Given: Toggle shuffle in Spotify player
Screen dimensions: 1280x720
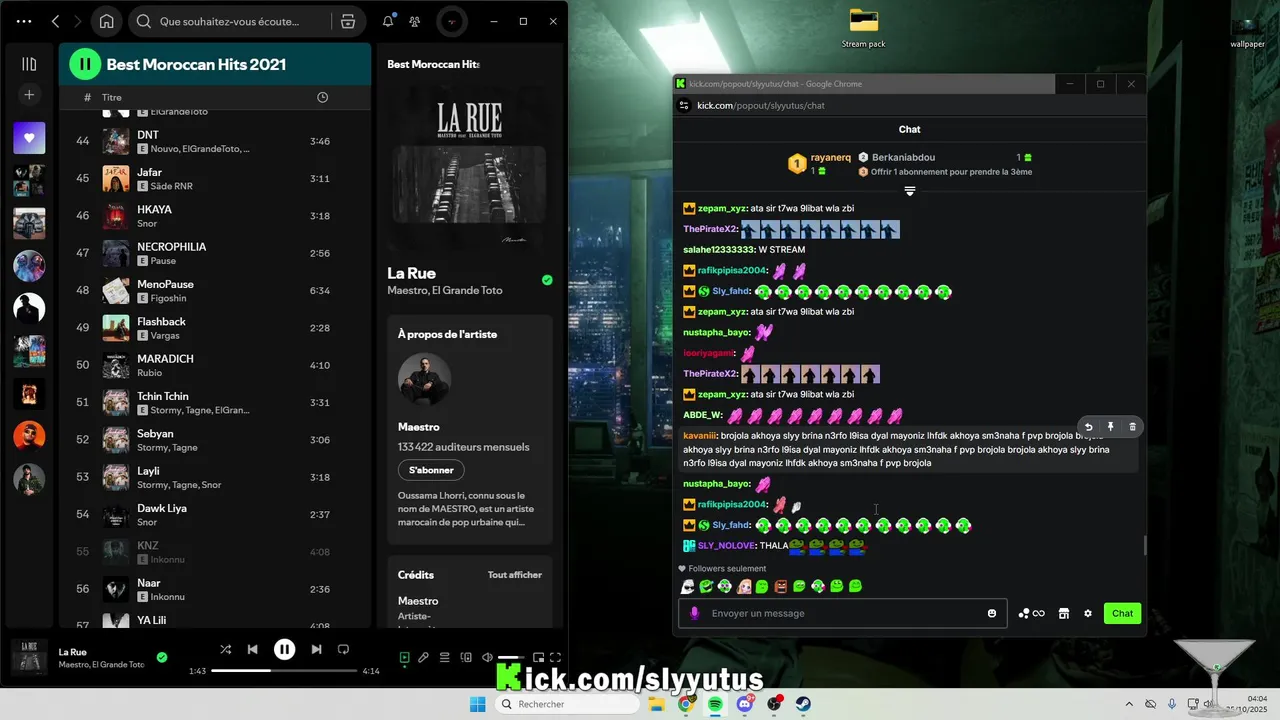Looking at the screenshot, I should point(225,649).
